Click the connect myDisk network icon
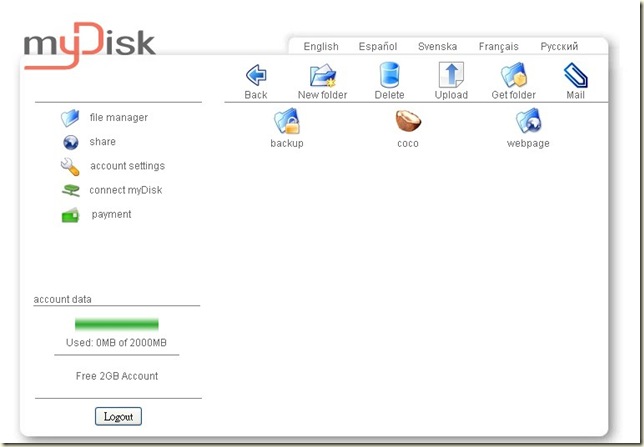The image size is (644, 447). click(71, 191)
